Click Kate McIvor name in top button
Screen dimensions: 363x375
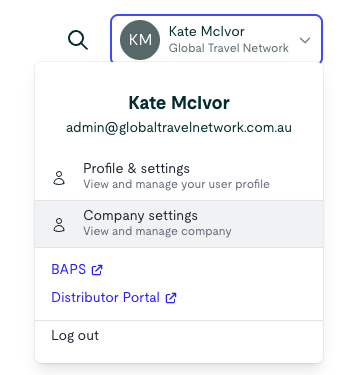[x=207, y=32]
